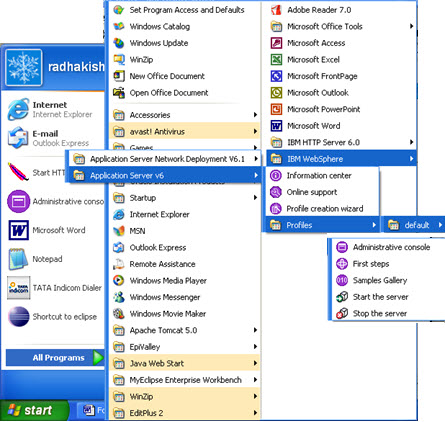The height and width of the screenshot is (422, 445).
Task: Open the EditPlus 2 folder entry
Action: click(x=185, y=413)
